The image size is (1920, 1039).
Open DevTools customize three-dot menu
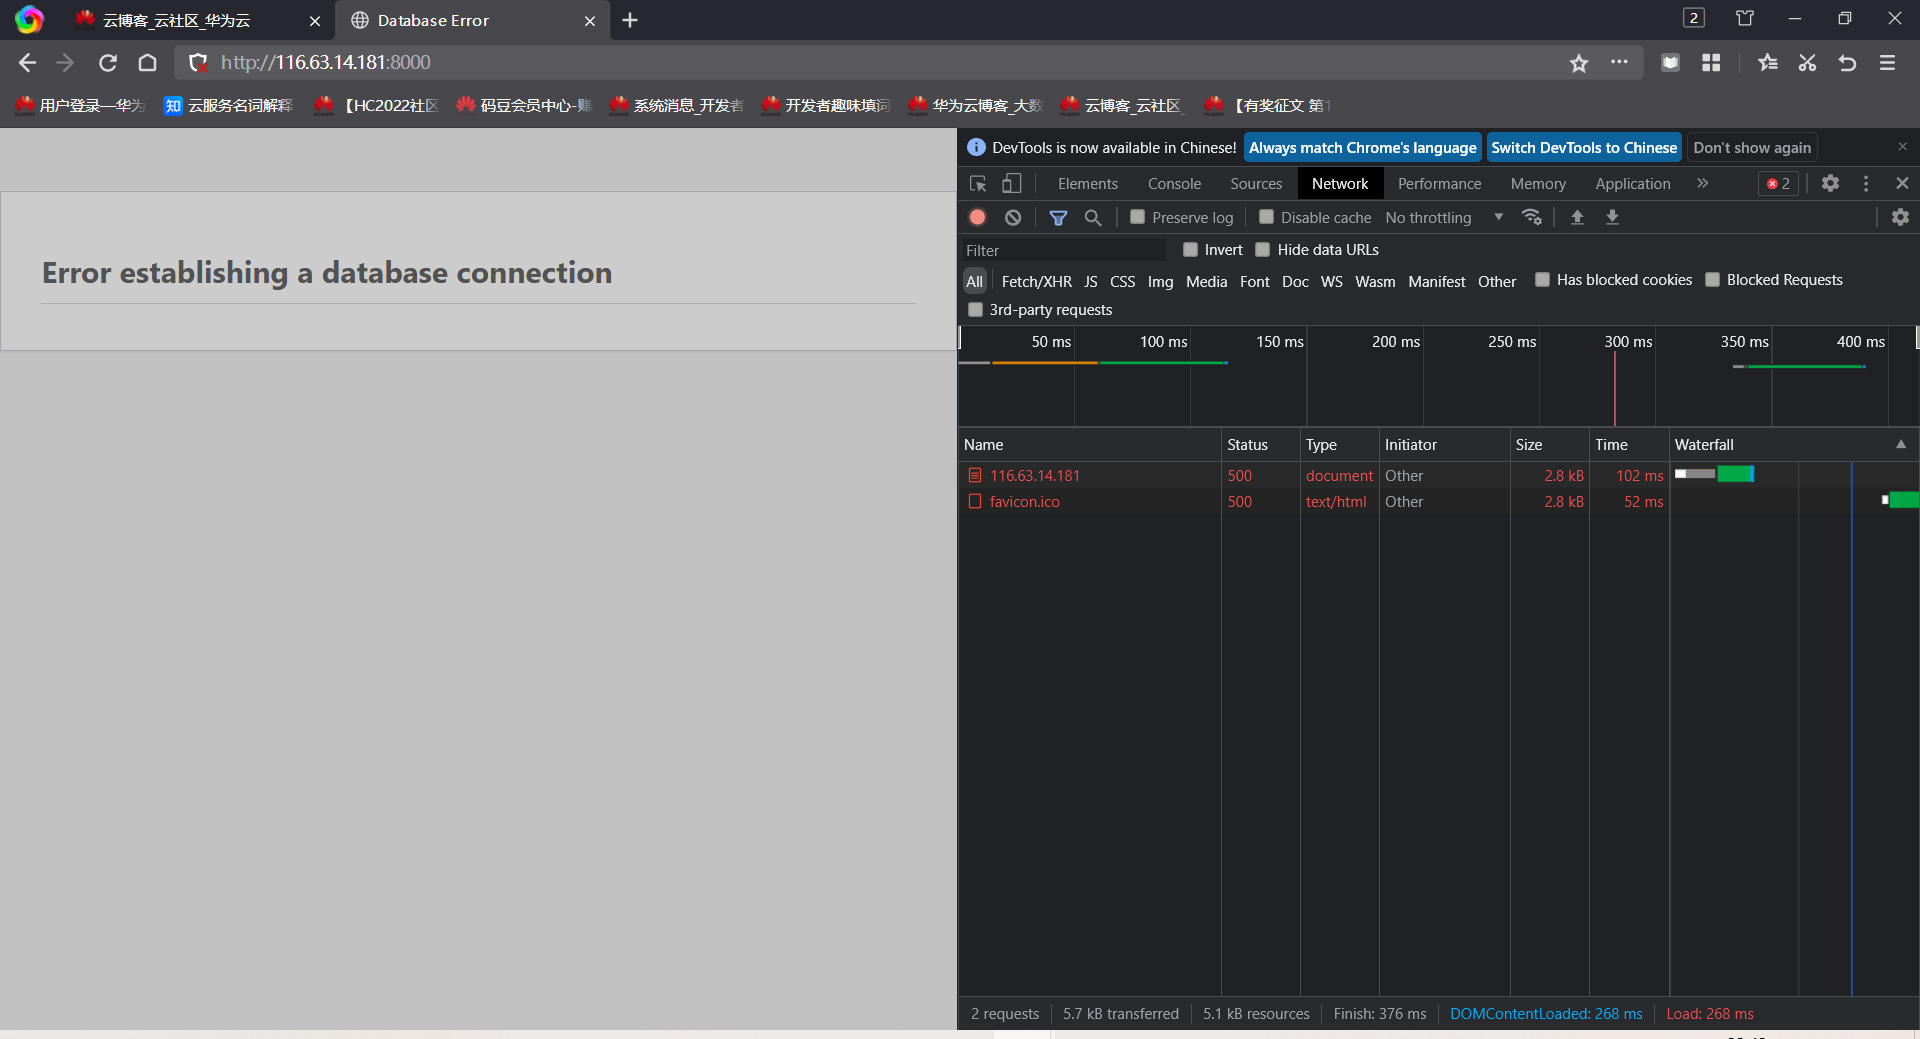[1866, 183]
